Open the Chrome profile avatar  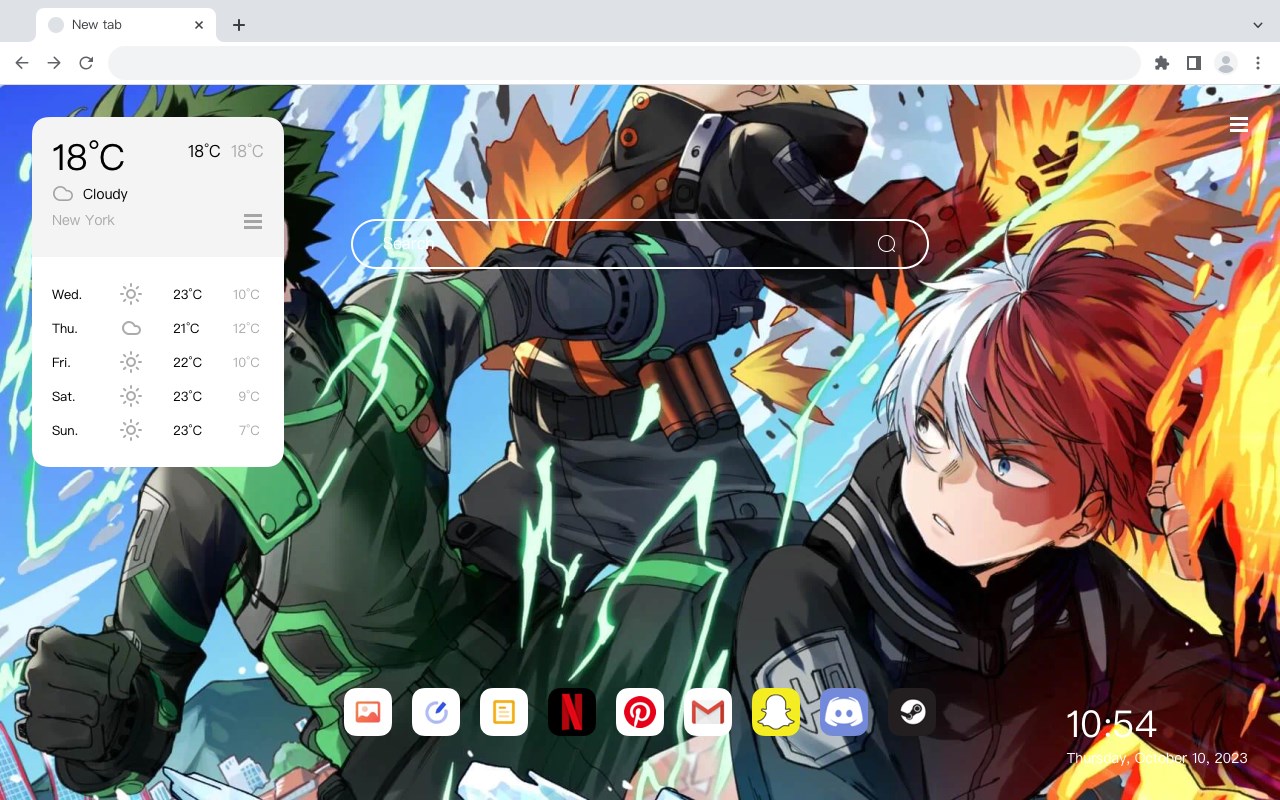click(1226, 63)
